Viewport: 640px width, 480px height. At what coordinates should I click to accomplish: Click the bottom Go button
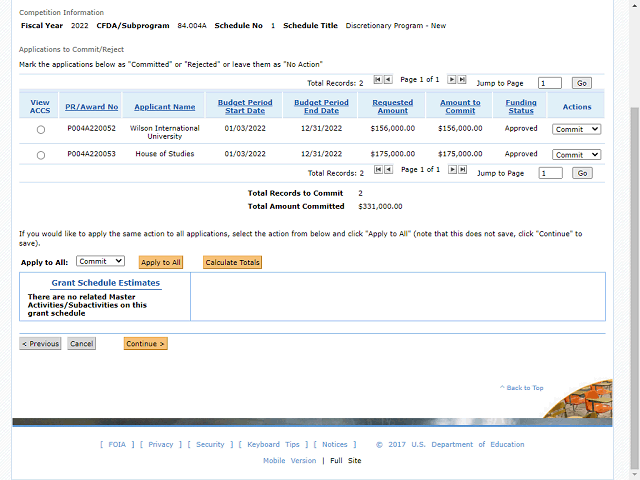[582, 173]
